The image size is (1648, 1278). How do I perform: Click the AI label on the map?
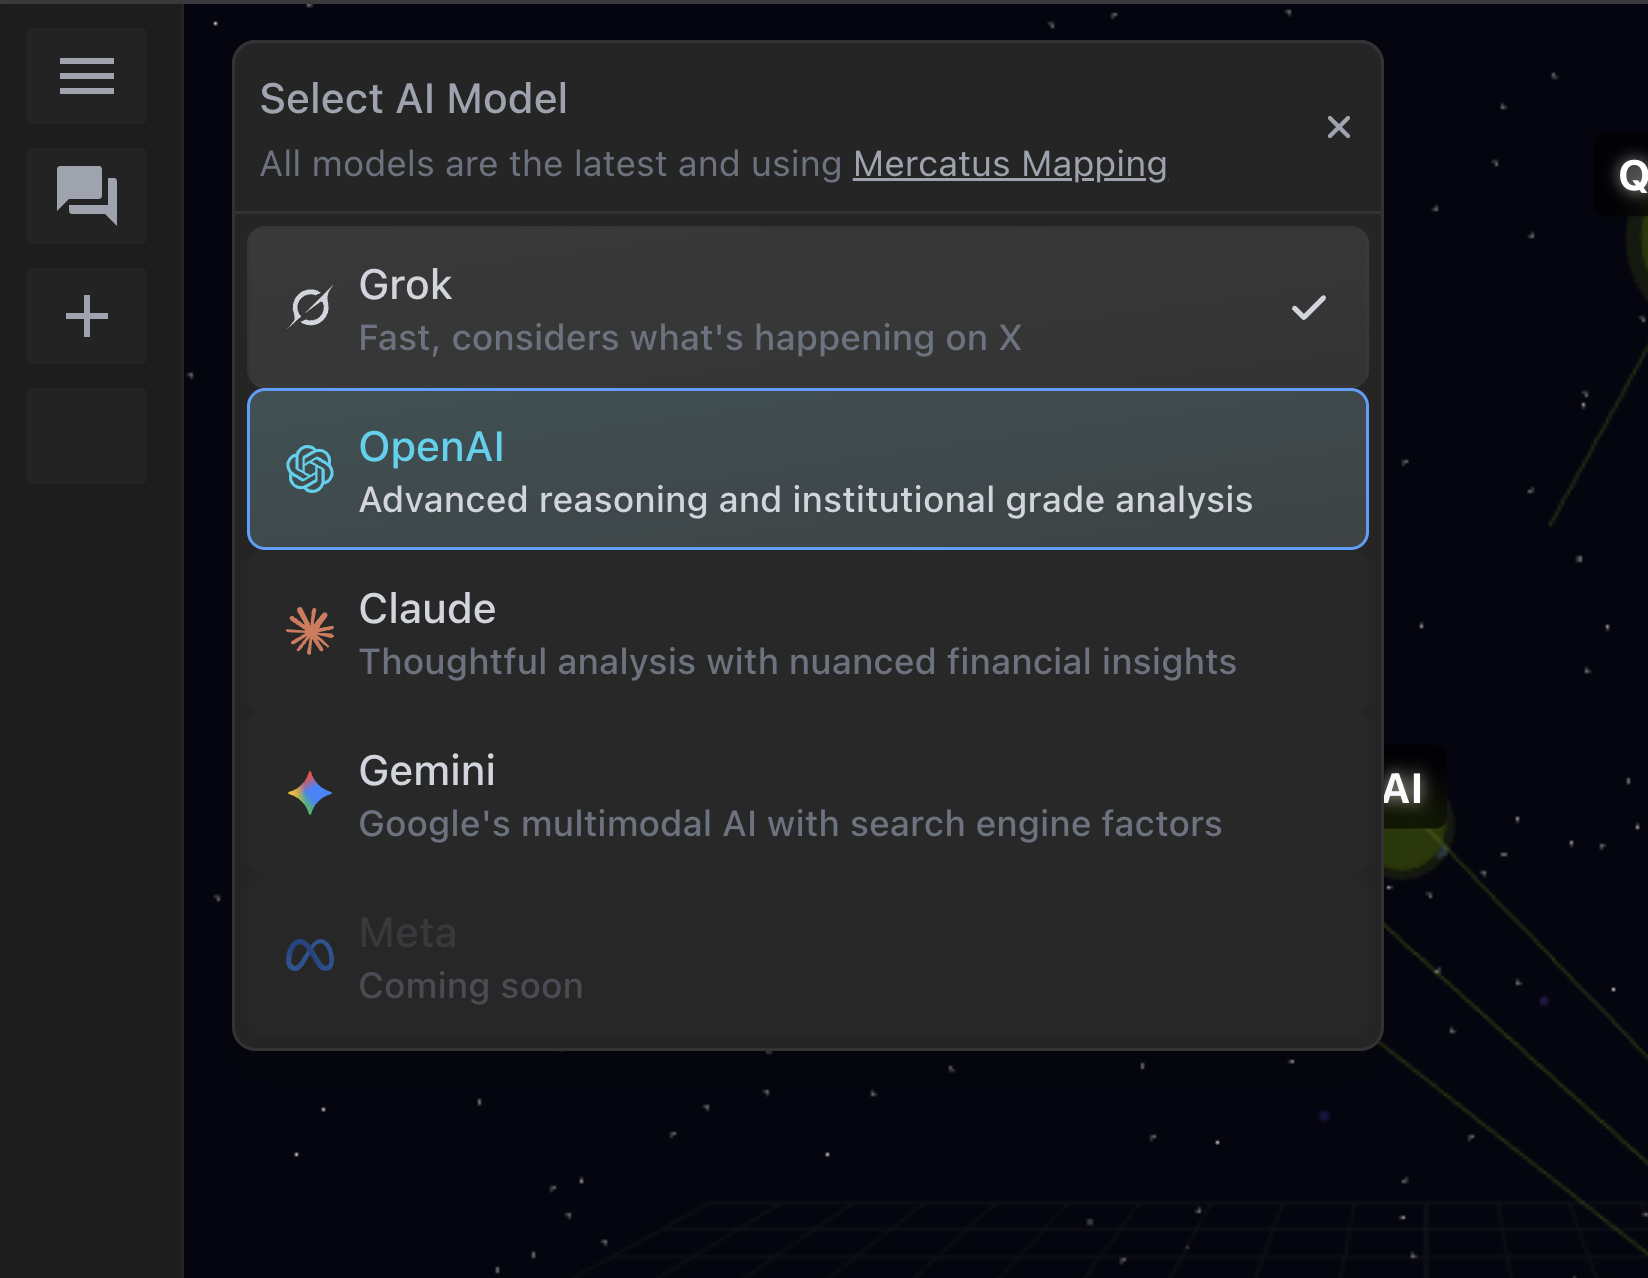[1404, 789]
